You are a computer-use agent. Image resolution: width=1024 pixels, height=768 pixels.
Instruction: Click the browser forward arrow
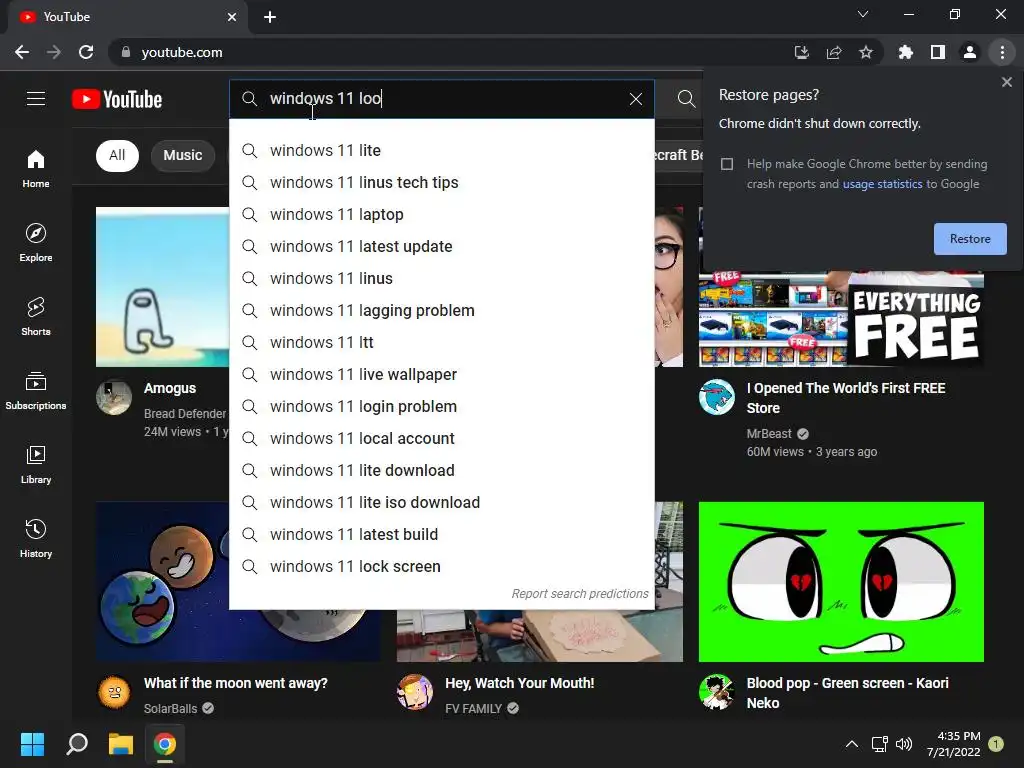tap(54, 52)
